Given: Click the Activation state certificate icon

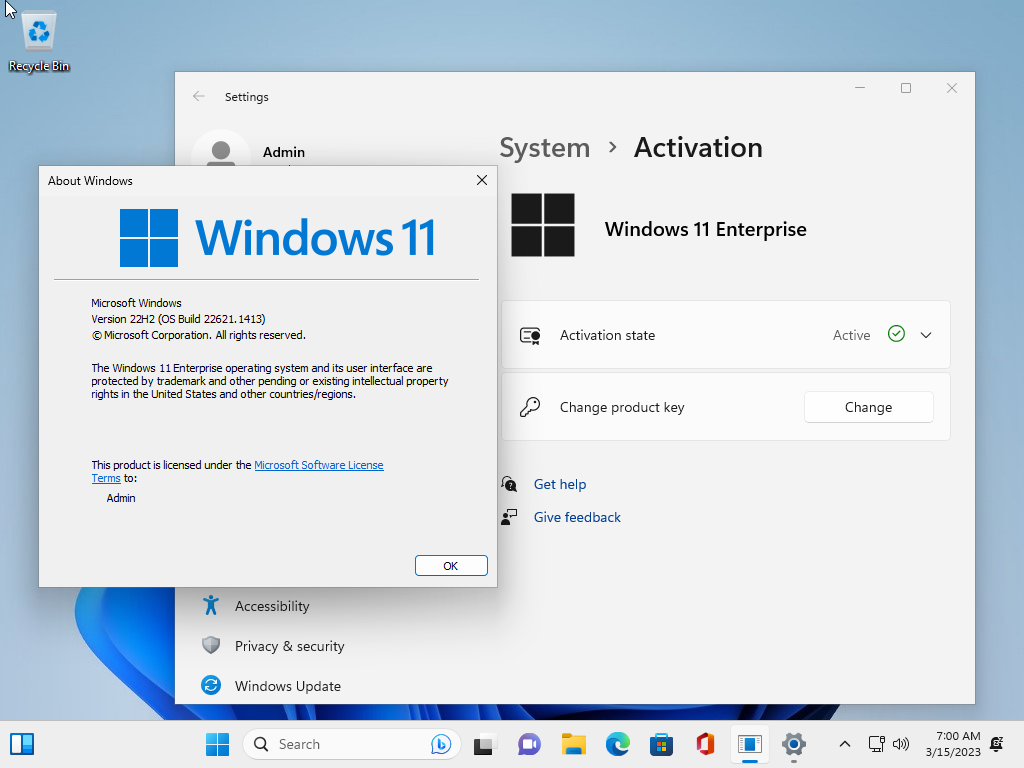Looking at the screenshot, I should [x=530, y=336].
